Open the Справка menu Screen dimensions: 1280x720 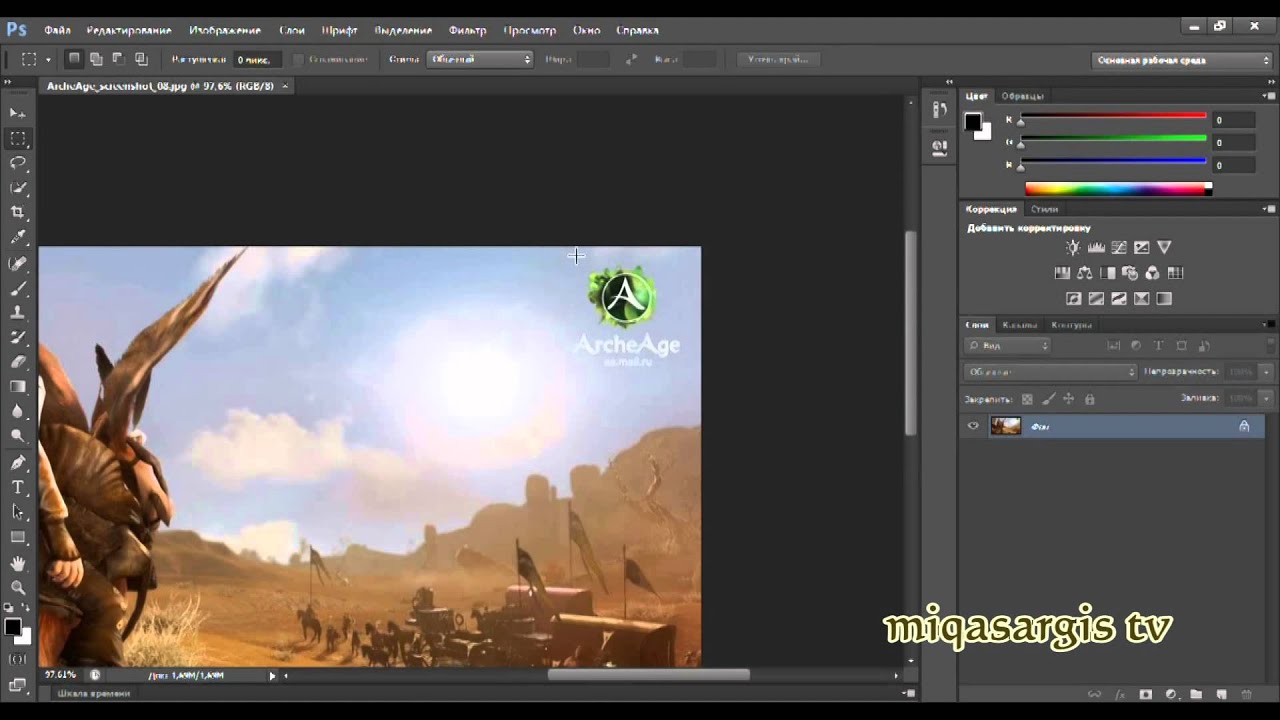637,31
